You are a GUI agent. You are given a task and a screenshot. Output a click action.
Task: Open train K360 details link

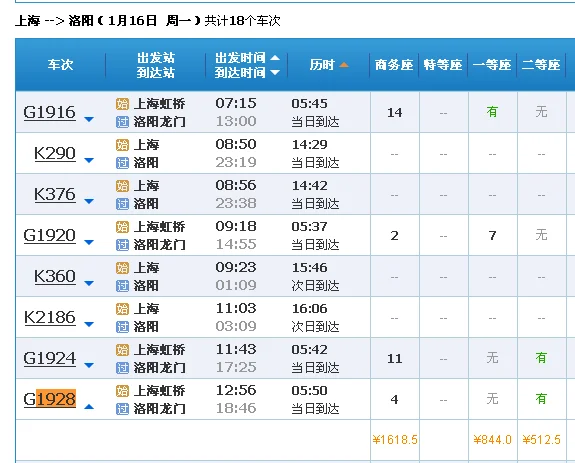coord(55,276)
